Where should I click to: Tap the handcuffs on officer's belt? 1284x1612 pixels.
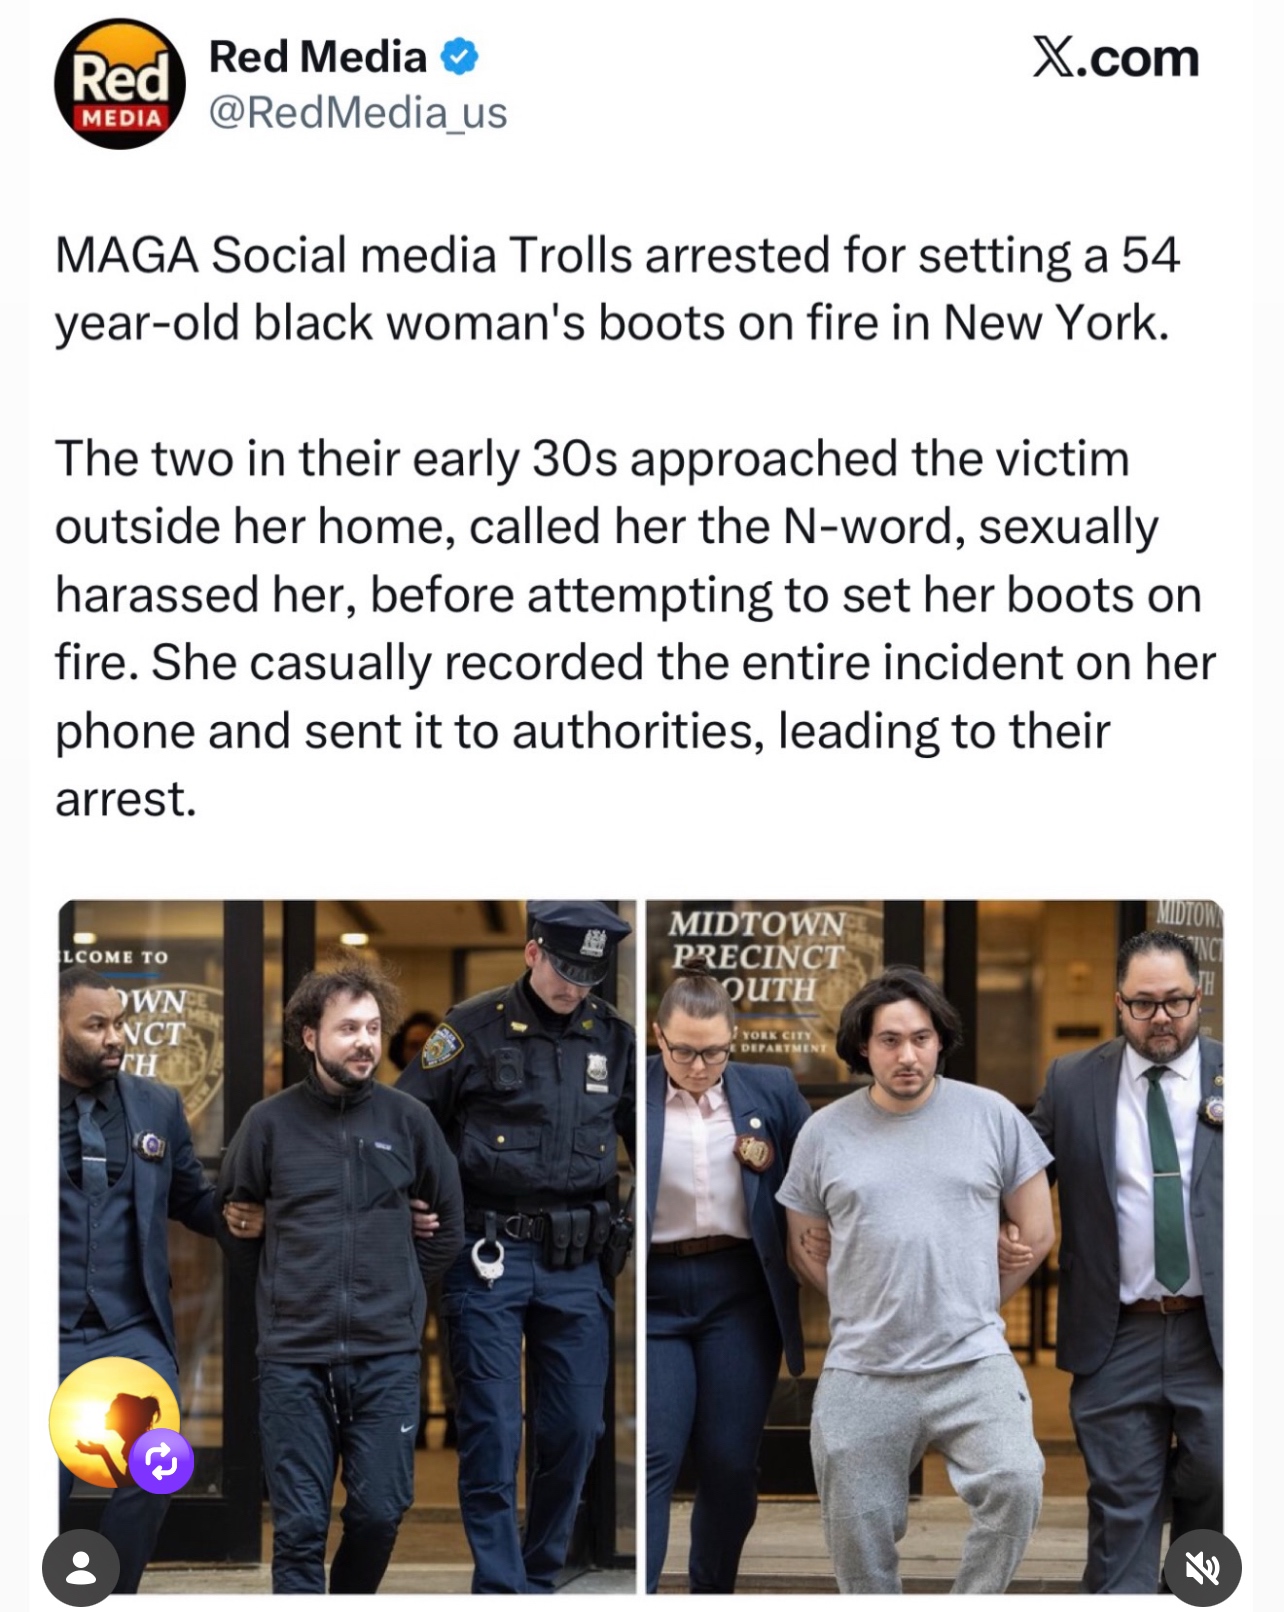click(x=488, y=1258)
